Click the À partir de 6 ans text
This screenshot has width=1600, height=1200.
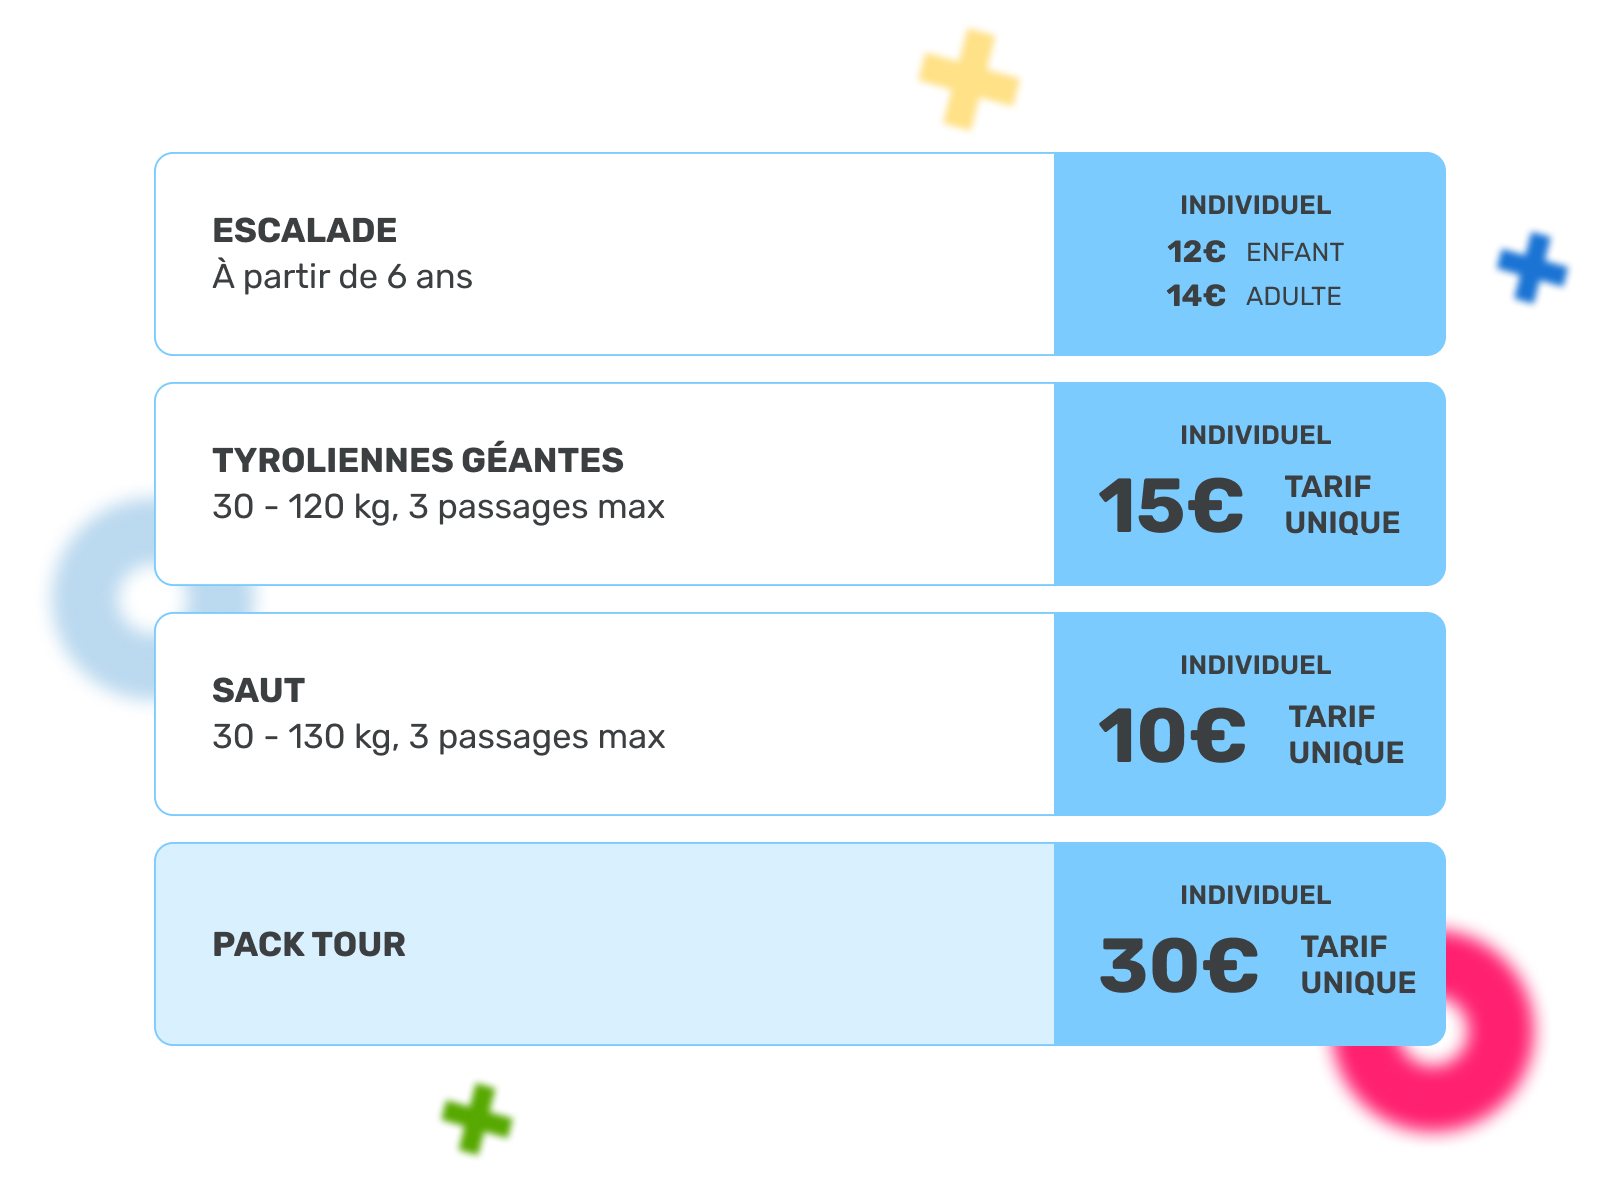click(x=342, y=277)
